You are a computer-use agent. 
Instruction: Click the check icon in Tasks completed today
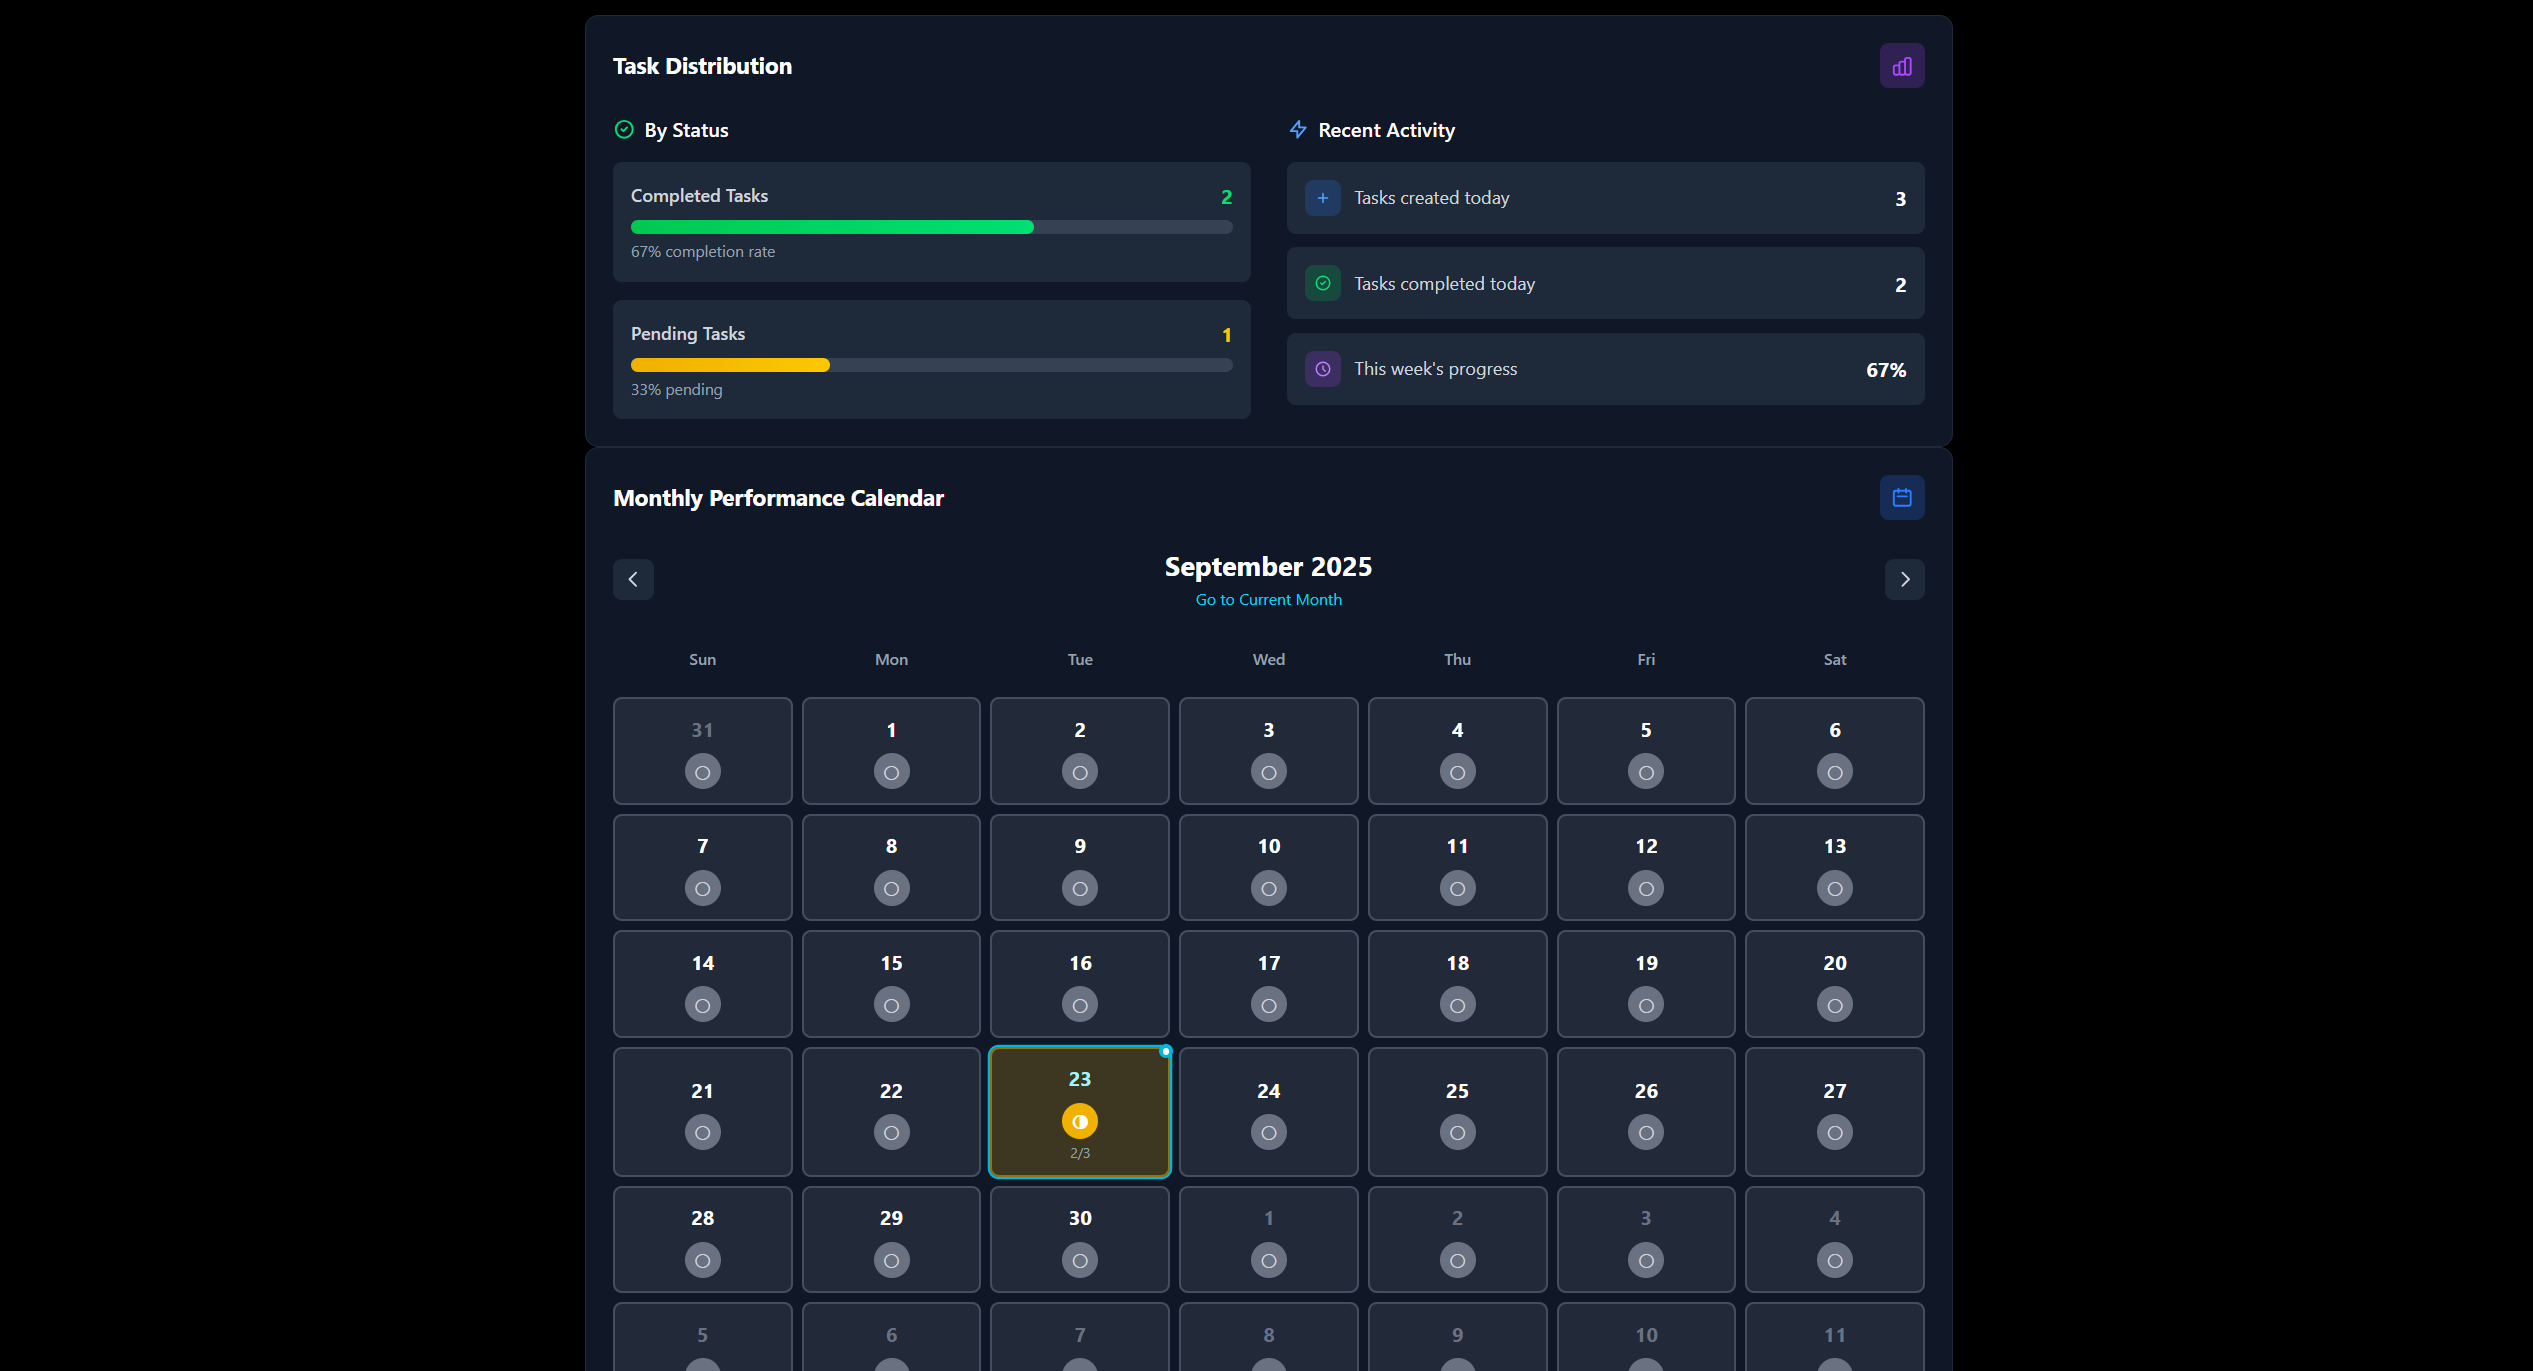1322,283
